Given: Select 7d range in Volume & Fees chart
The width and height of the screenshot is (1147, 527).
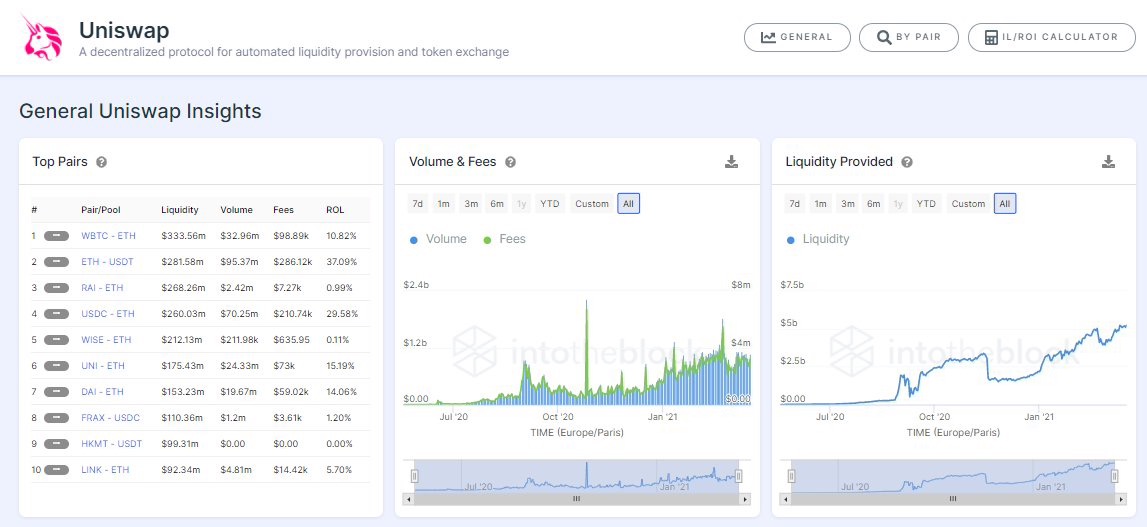Looking at the screenshot, I should click(418, 204).
